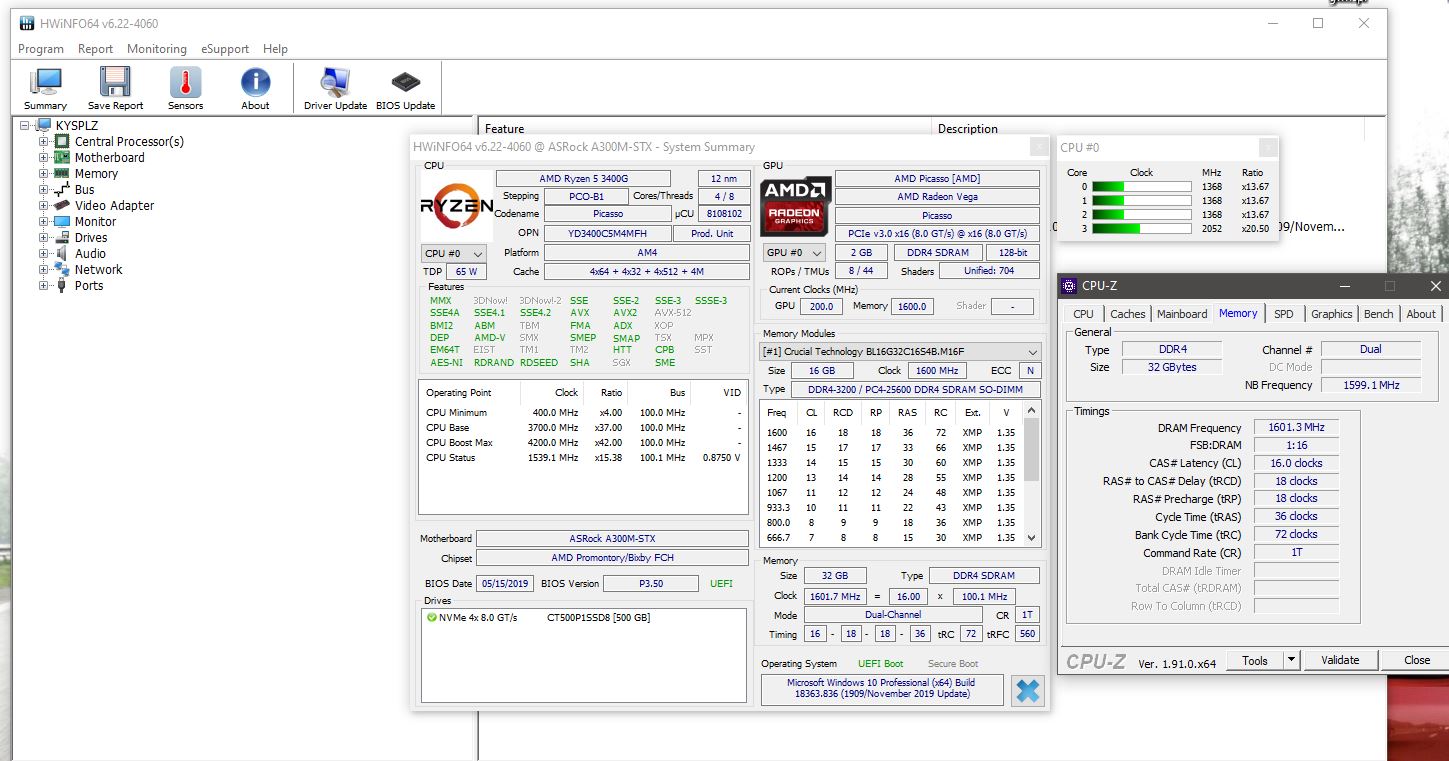This screenshot has width=1449, height=761.
Task: Select the Memory tree item
Action: [96, 174]
